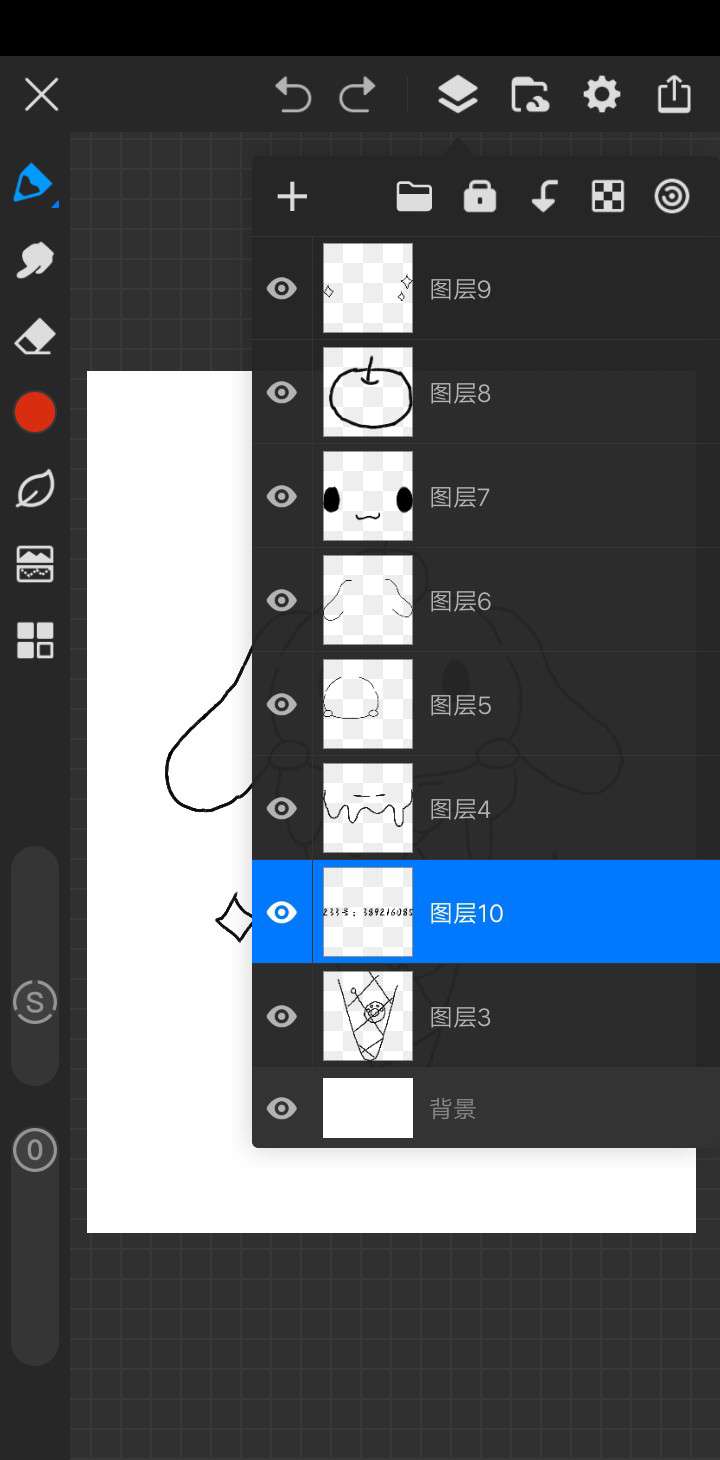Viewport: 720px width, 1460px height.
Task: Hide the 背景 layer
Action: pyautogui.click(x=282, y=1108)
